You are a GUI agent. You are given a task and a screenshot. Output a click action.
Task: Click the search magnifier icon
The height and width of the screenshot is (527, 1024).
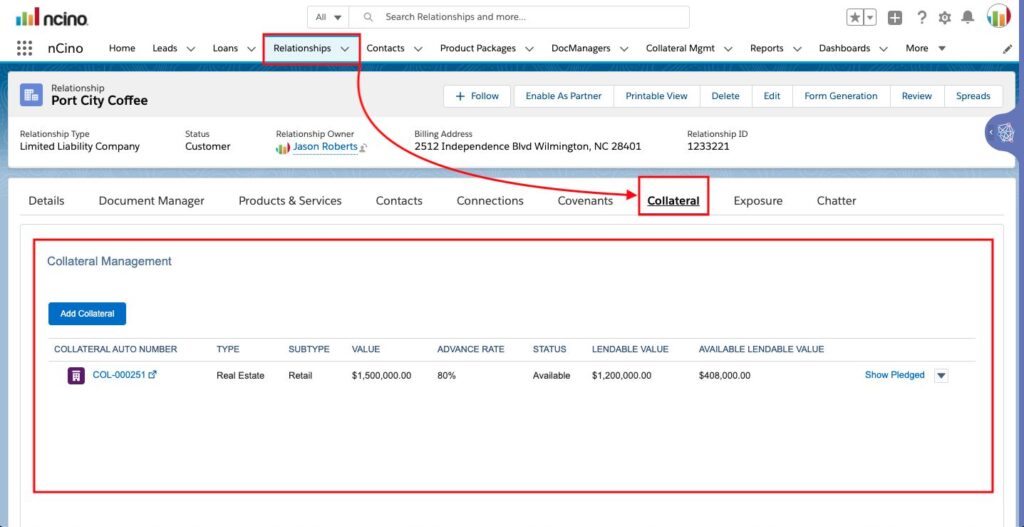(368, 17)
